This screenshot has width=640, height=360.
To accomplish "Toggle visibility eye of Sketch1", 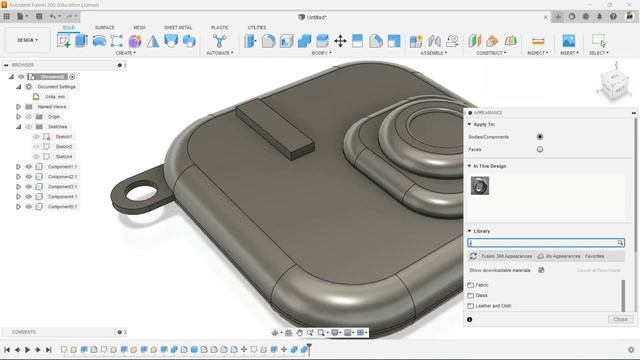I will coord(36,137).
